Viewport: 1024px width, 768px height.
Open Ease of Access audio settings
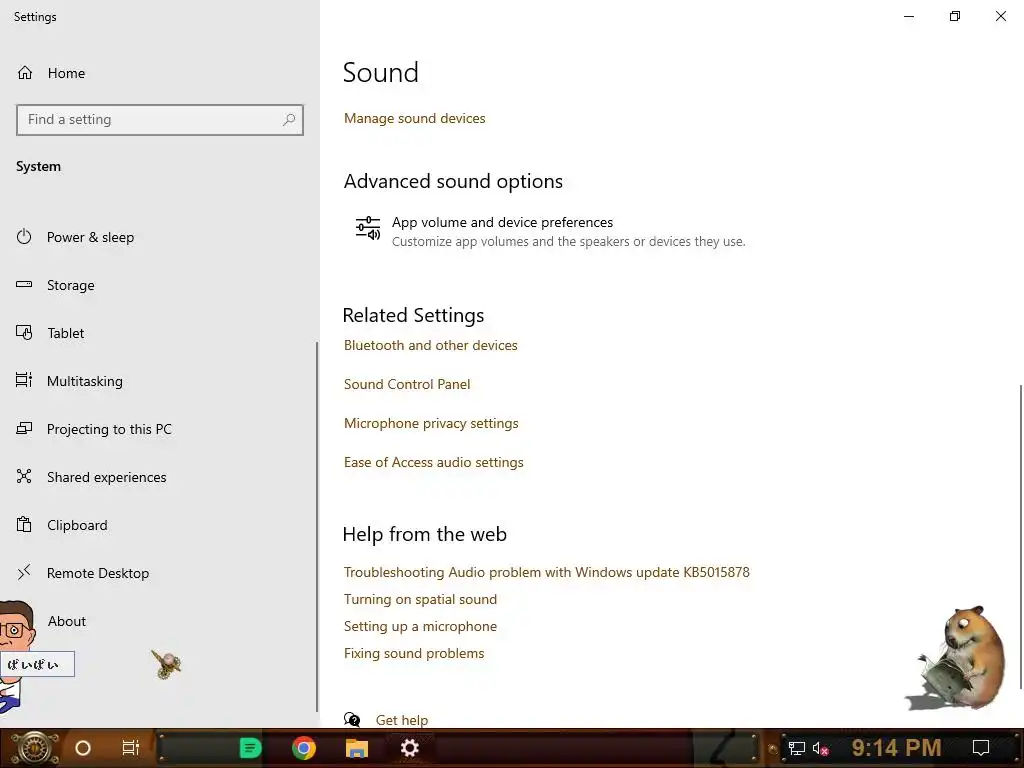(434, 462)
